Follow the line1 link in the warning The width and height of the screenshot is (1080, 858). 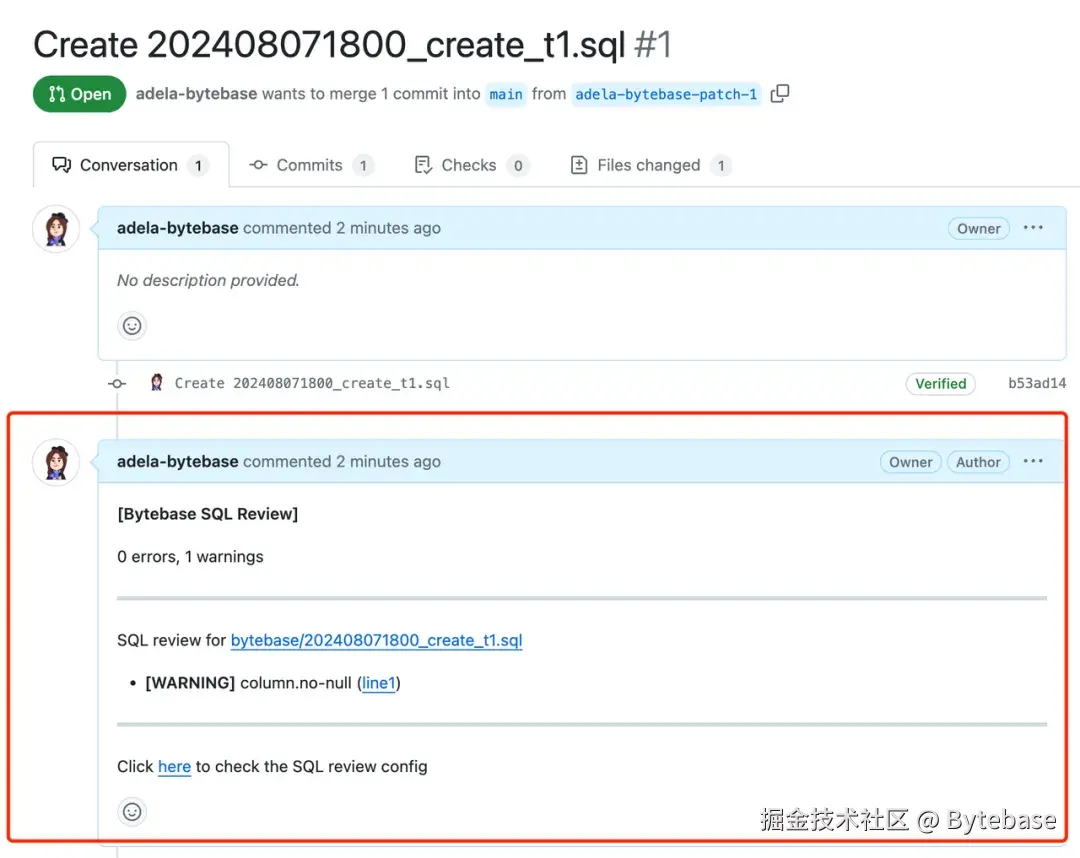pos(379,683)
